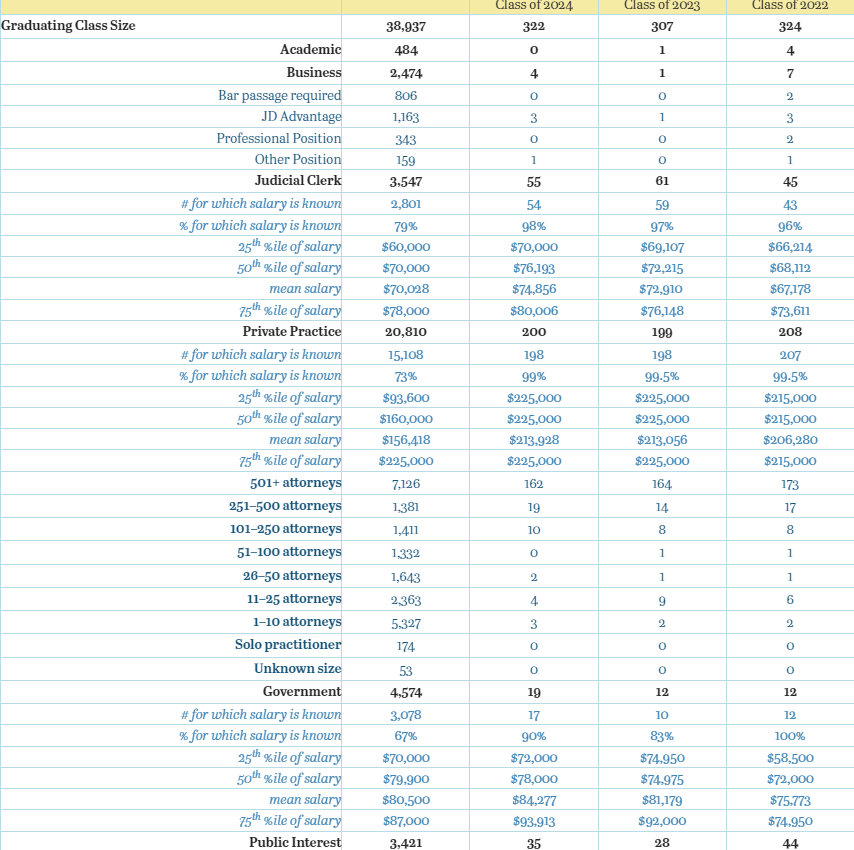The width and height of the screenshot is (854, 850).
Task: Select the 1,163 JD Advantage count
Action: coord(406,117)
